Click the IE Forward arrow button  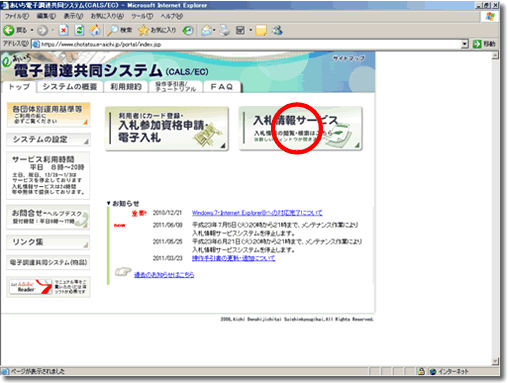pos(42,31)
